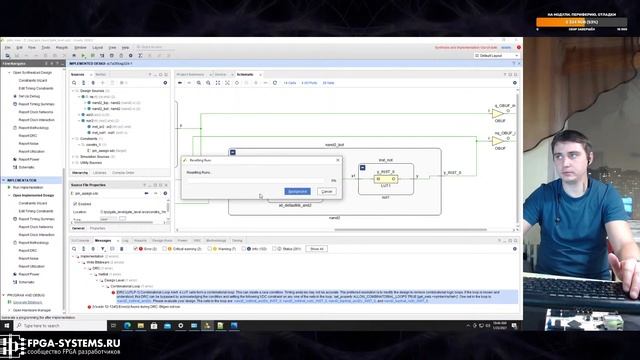
Task: Click search icon in Messages toolbar
Action: point(74,249)
